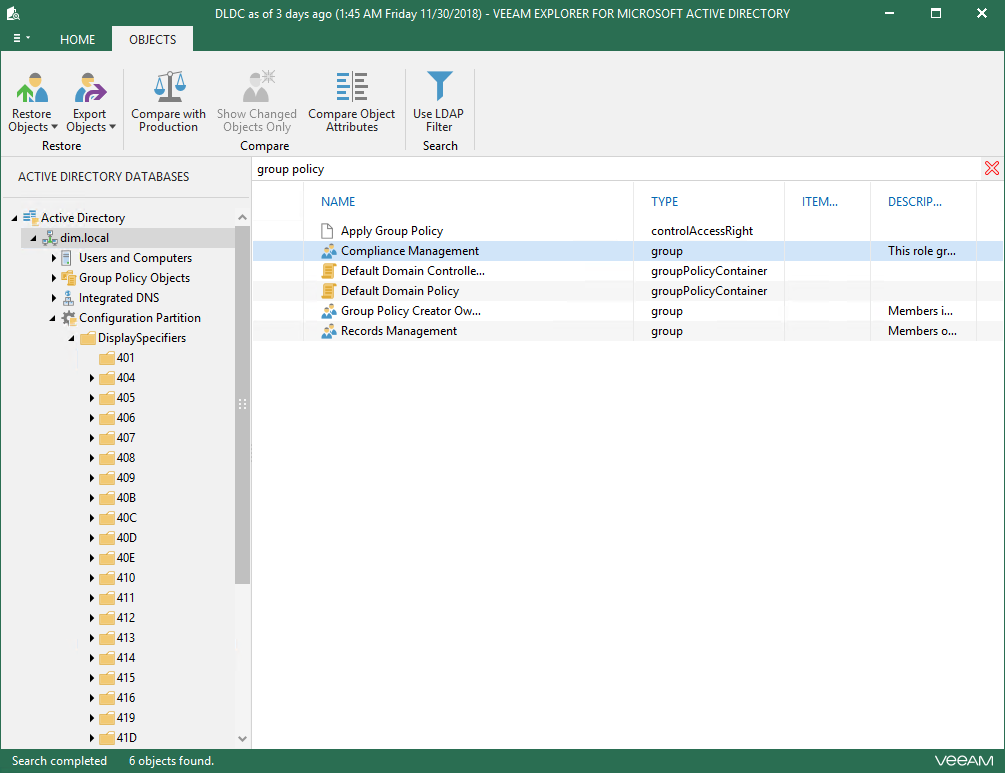This screenshot has width=1005, height=773.
Task: Click the 6 objects found status text
Action: pos(171,761)
